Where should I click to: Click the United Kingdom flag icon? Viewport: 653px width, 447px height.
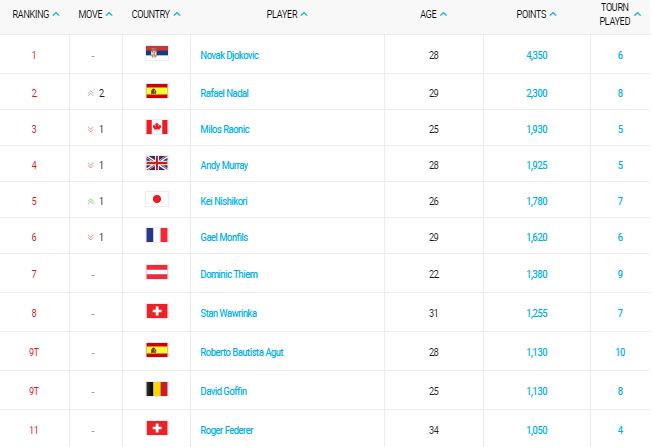coord(157,163)
